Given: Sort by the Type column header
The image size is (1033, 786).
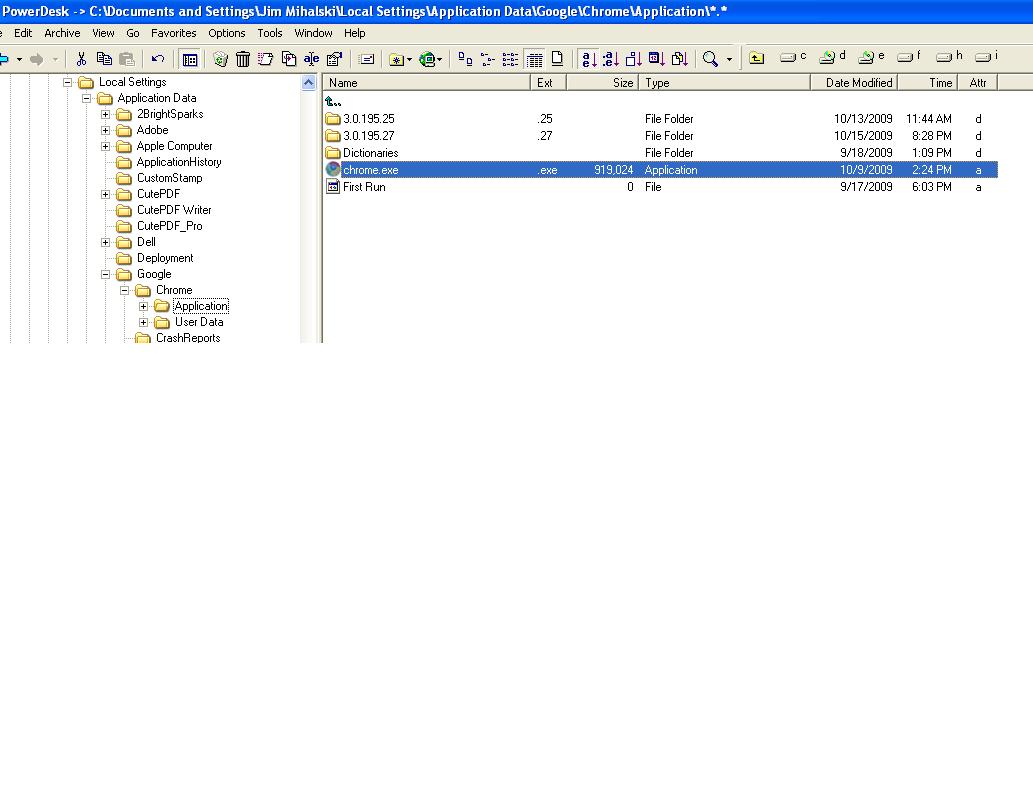Looking at the screenshot, I should pos(725,82).
